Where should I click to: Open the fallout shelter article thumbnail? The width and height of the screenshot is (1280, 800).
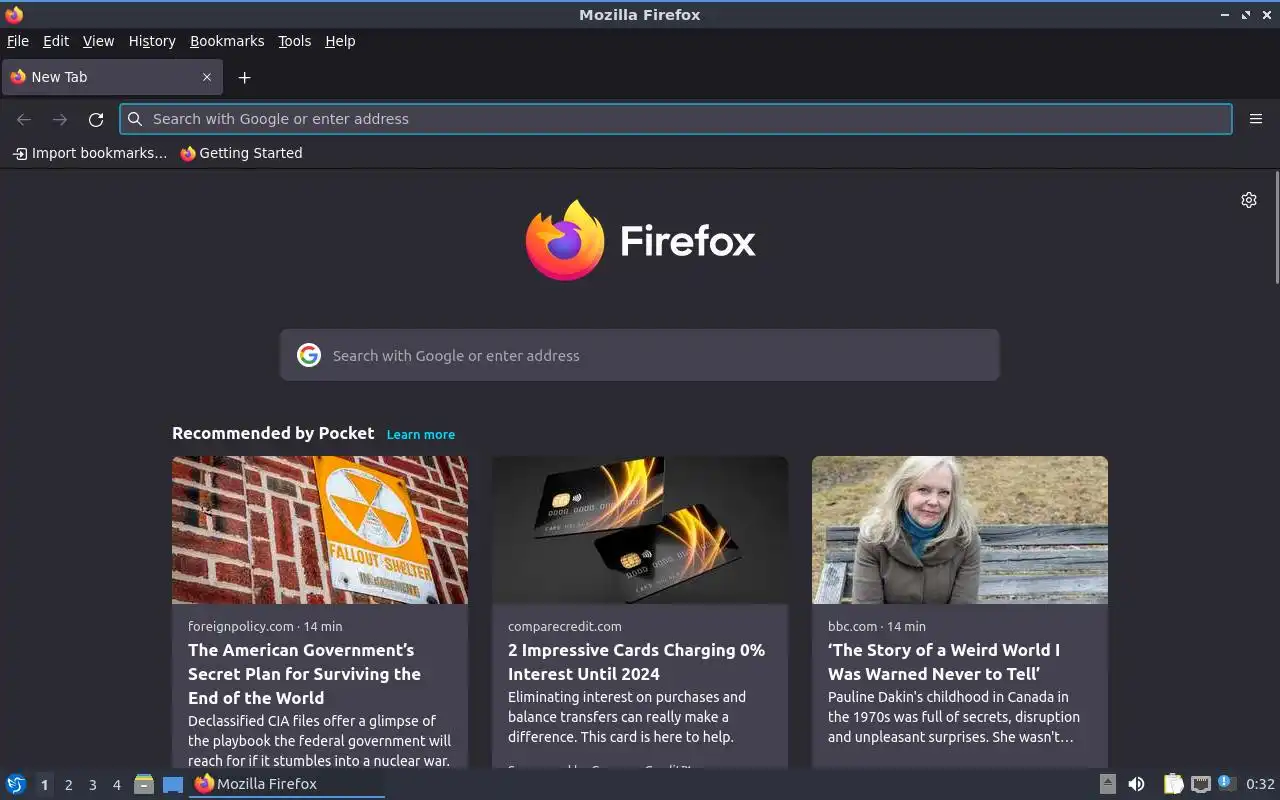click(320, 530)
